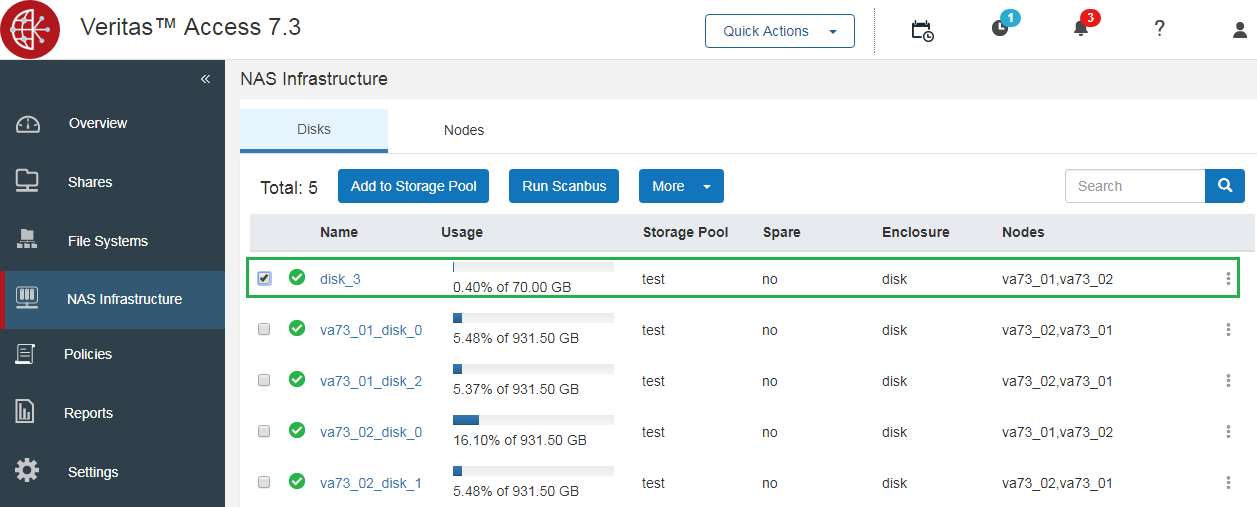Open the Settings gear in sidebar
This screenshot has width=1257, height=507.
point(28,472)
